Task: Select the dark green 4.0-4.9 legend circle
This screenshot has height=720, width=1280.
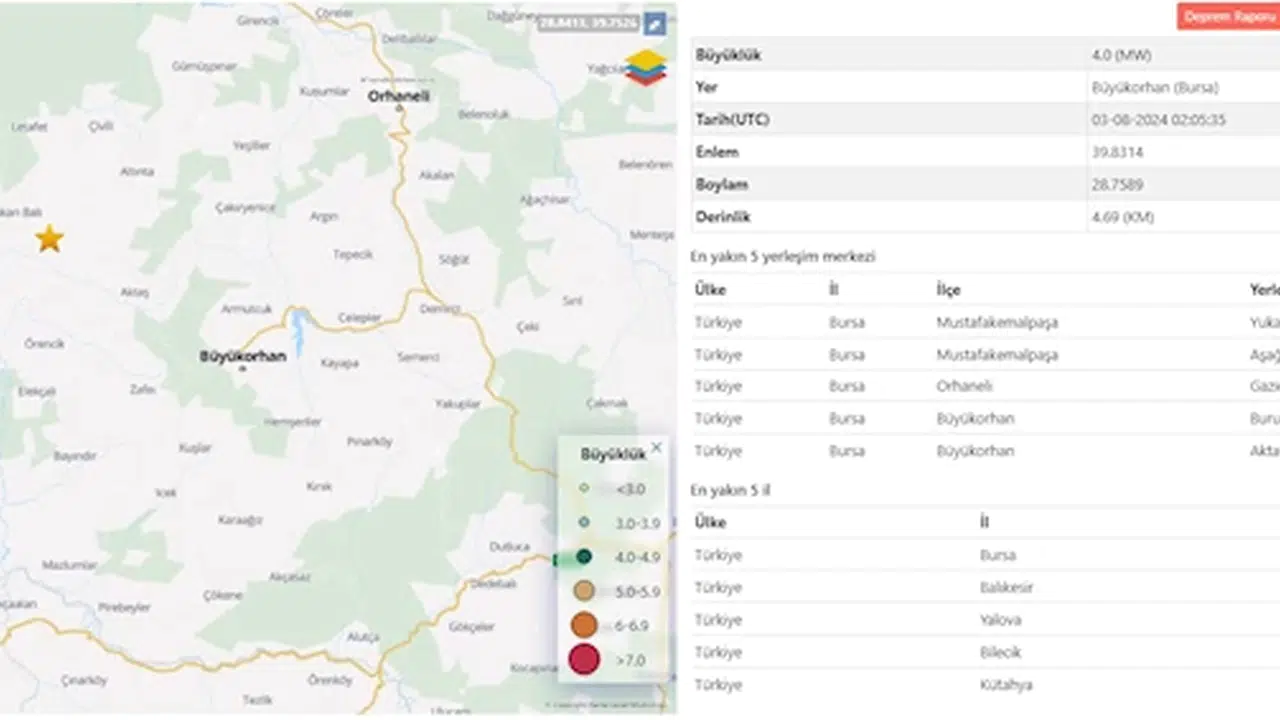Action: (584, 557)
